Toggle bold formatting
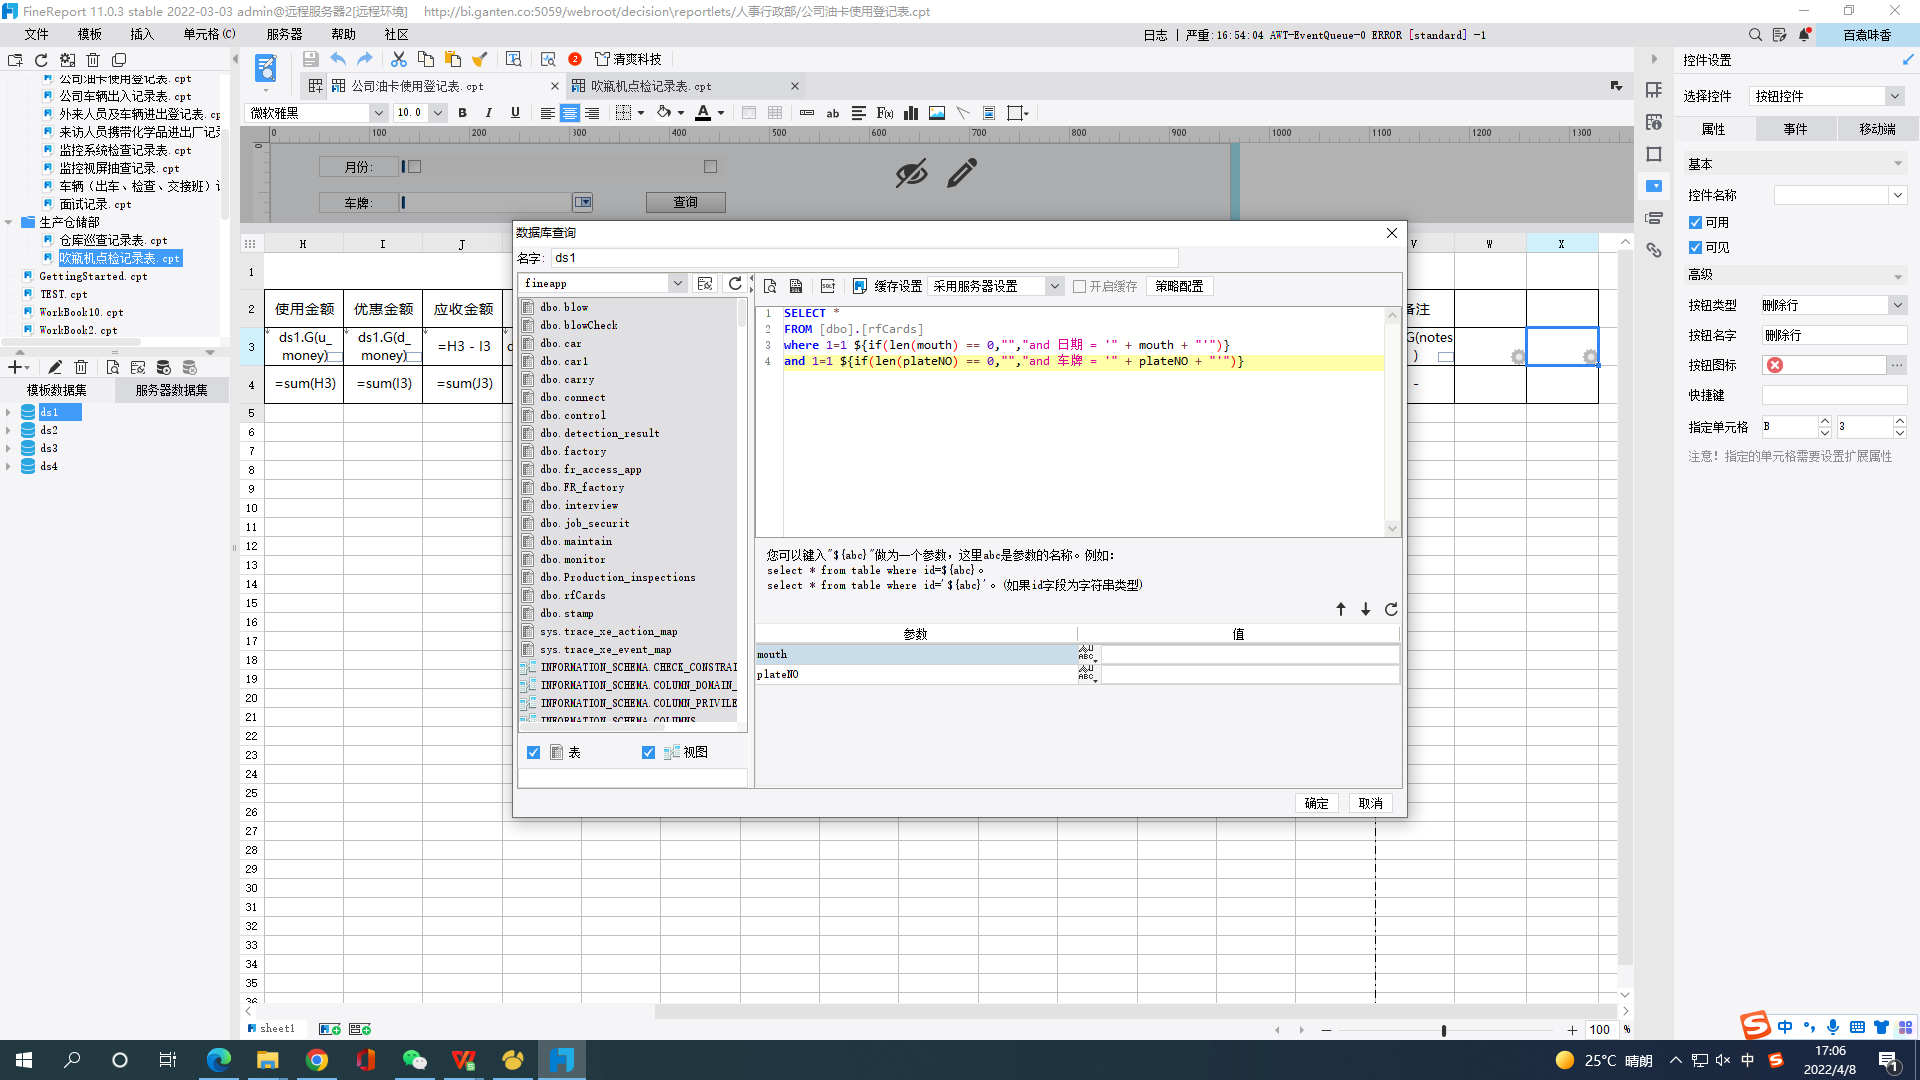Image resolution: width=1920 pixels, height=1080 pixels. [462, 113]
